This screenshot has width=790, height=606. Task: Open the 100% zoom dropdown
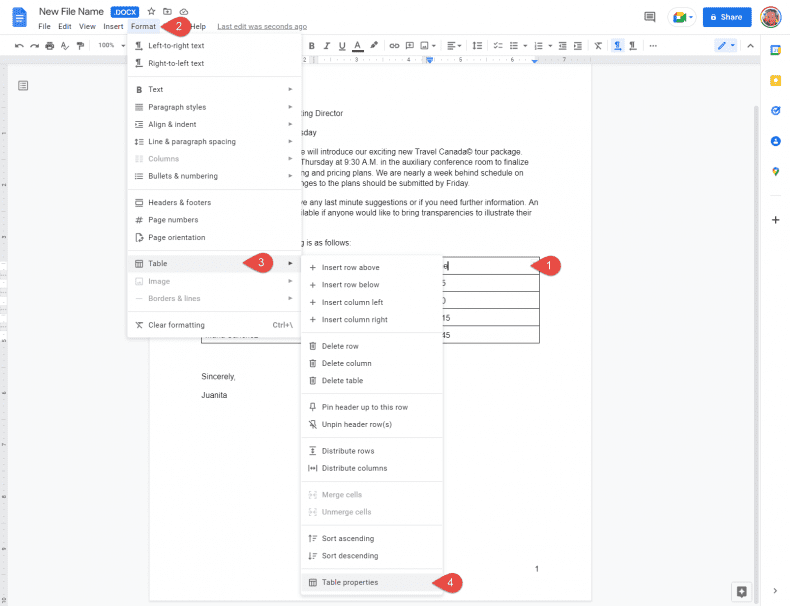click(x=110, y=45)
